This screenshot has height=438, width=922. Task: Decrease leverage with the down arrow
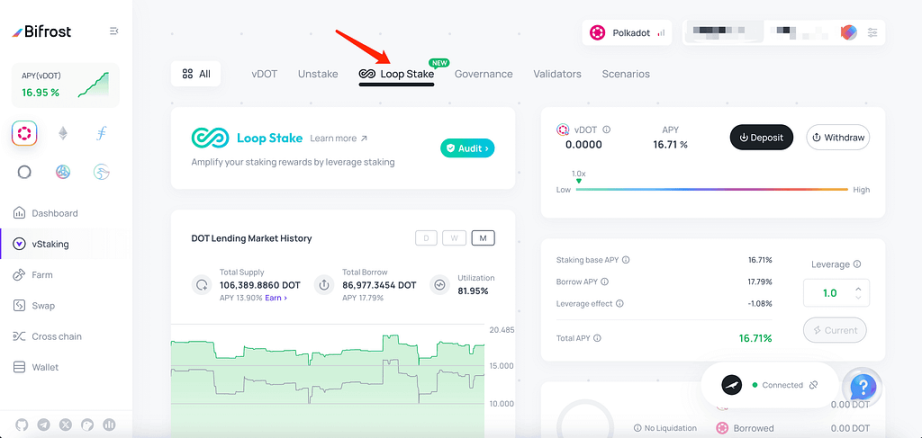858,297
